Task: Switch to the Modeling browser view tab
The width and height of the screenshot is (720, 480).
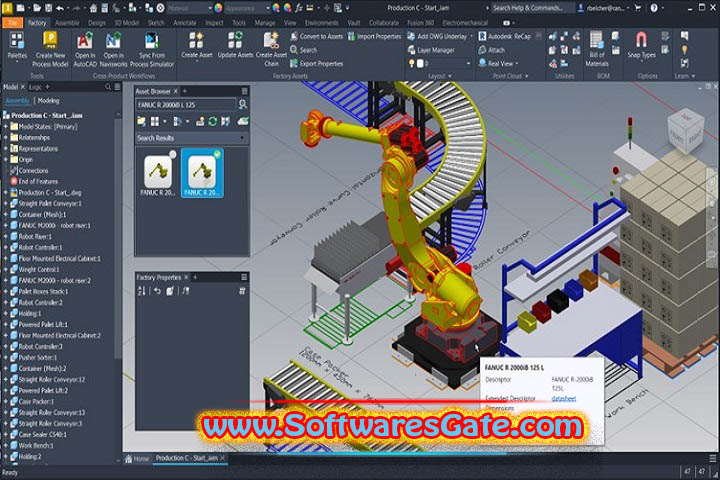Action: [48, 101]
